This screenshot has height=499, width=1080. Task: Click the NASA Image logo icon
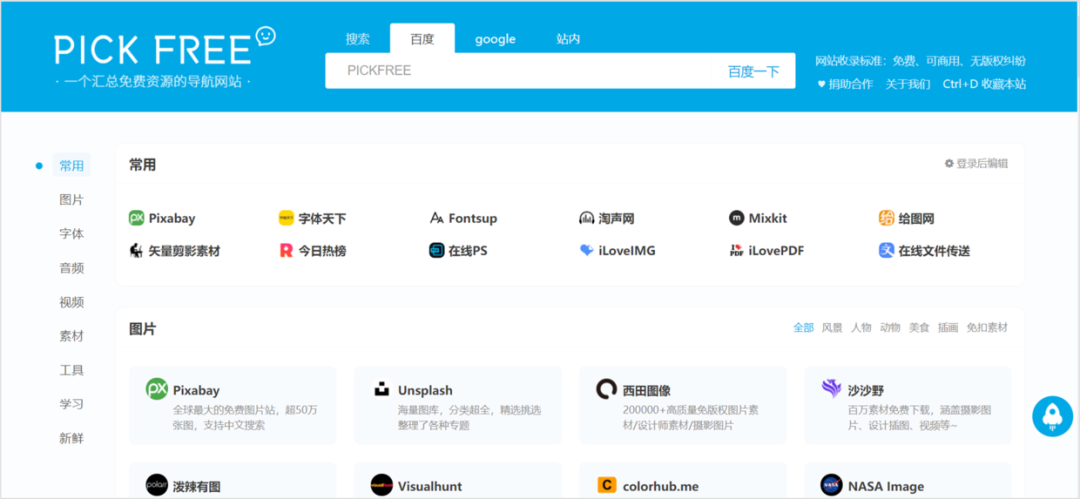[x=831, y=485]
